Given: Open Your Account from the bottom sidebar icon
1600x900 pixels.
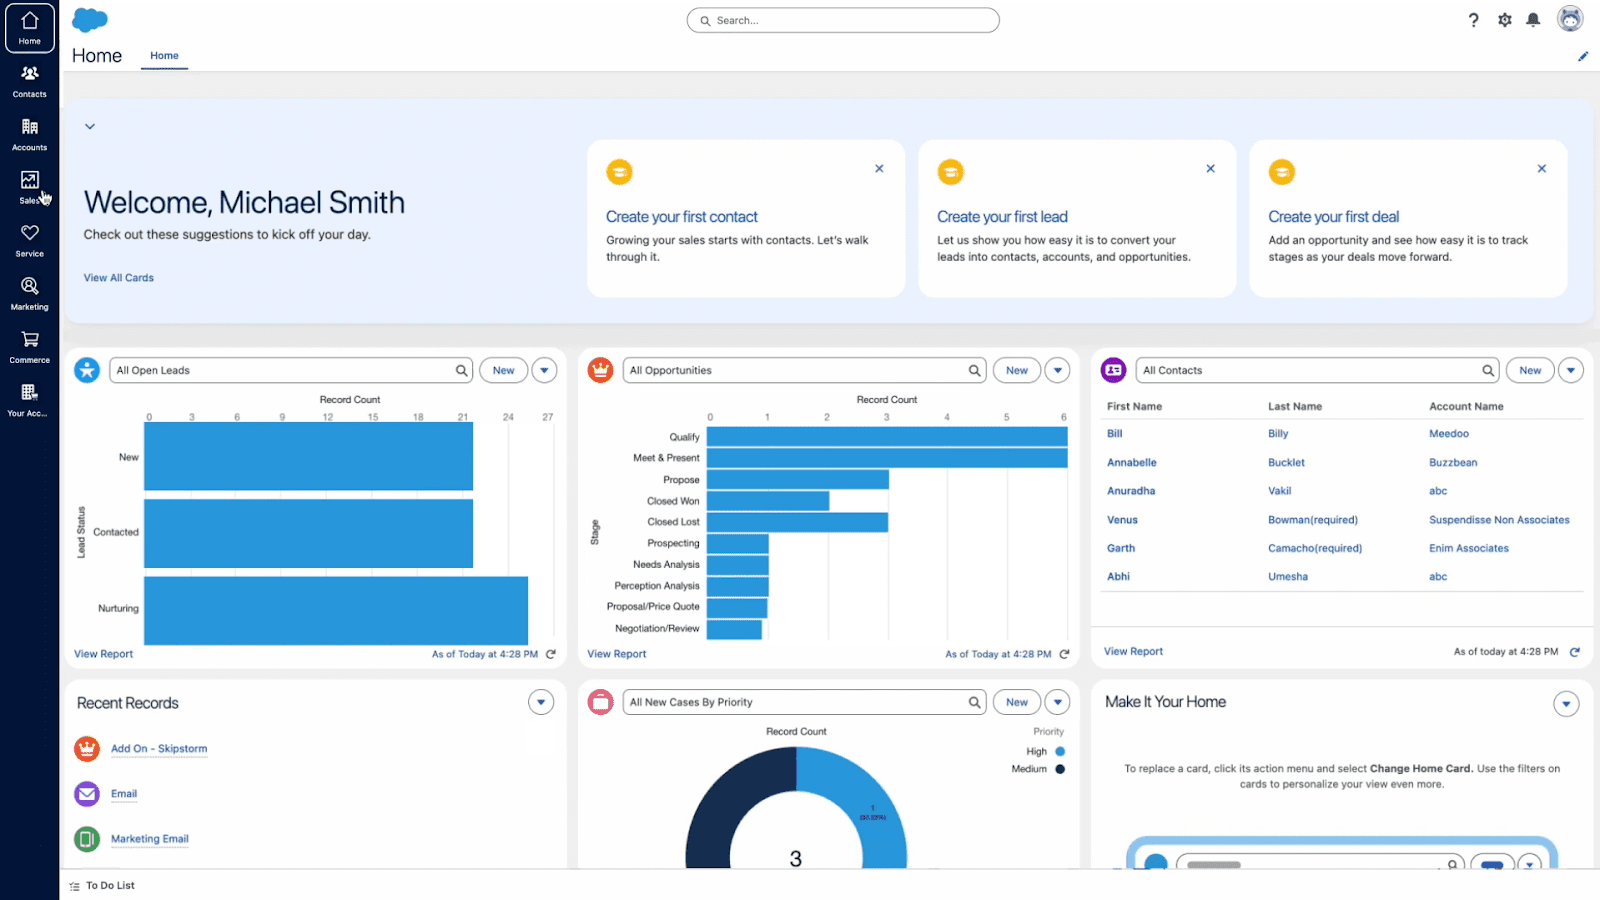Looking at the screenshot, I should point(29,398).
